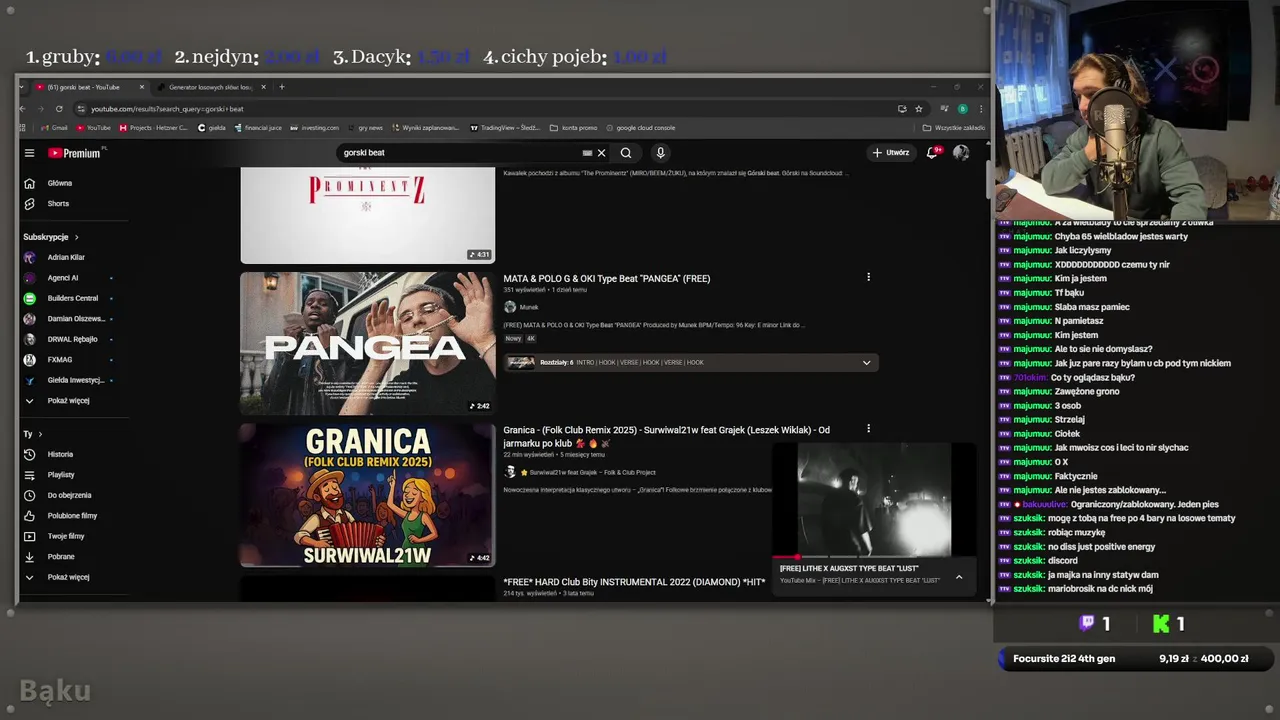This screenshot has width=1280, height=720.
Task: Open the account avatar menu
Action: click(x=961, y=153)
